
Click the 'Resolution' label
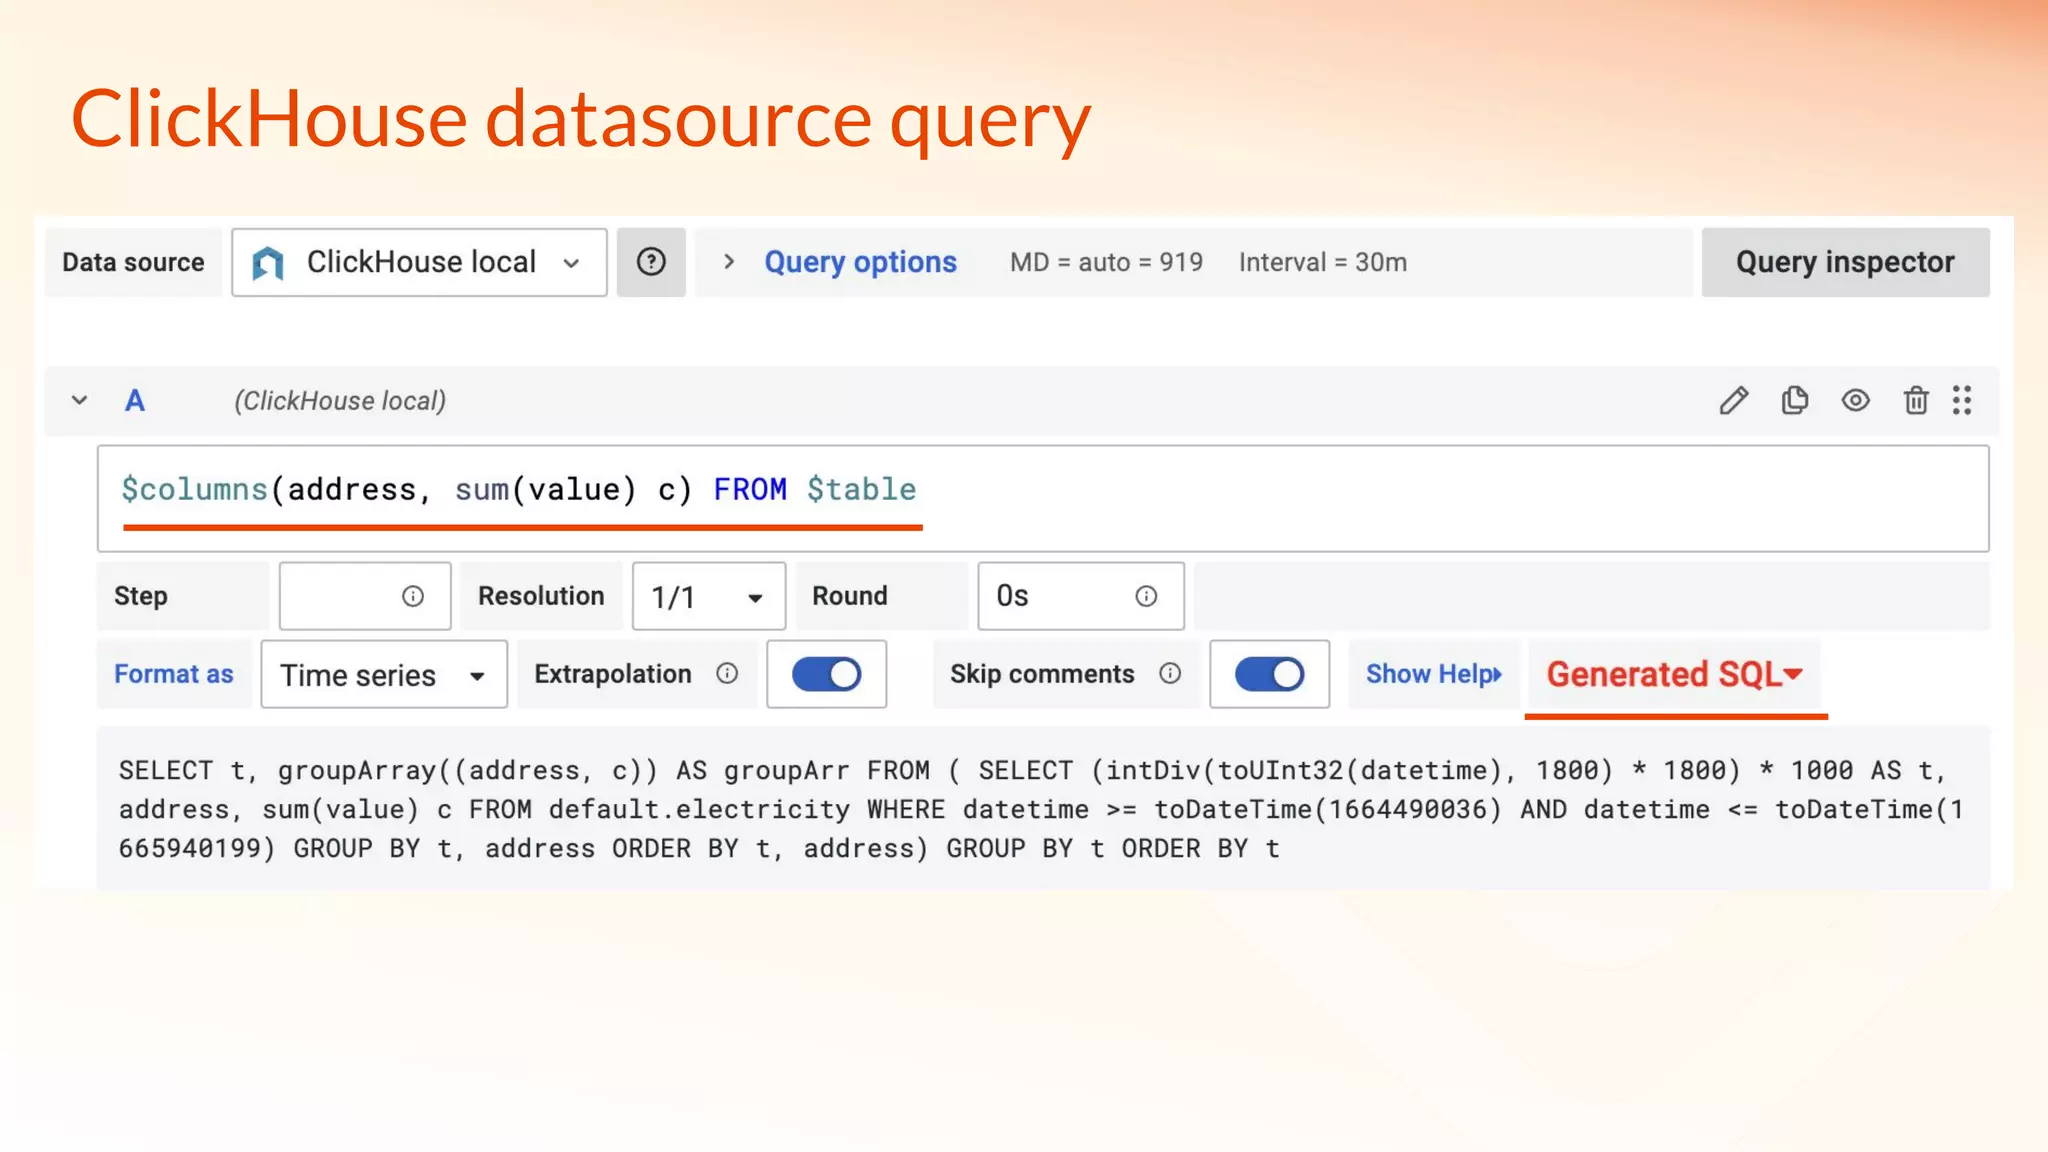(541, 596)
